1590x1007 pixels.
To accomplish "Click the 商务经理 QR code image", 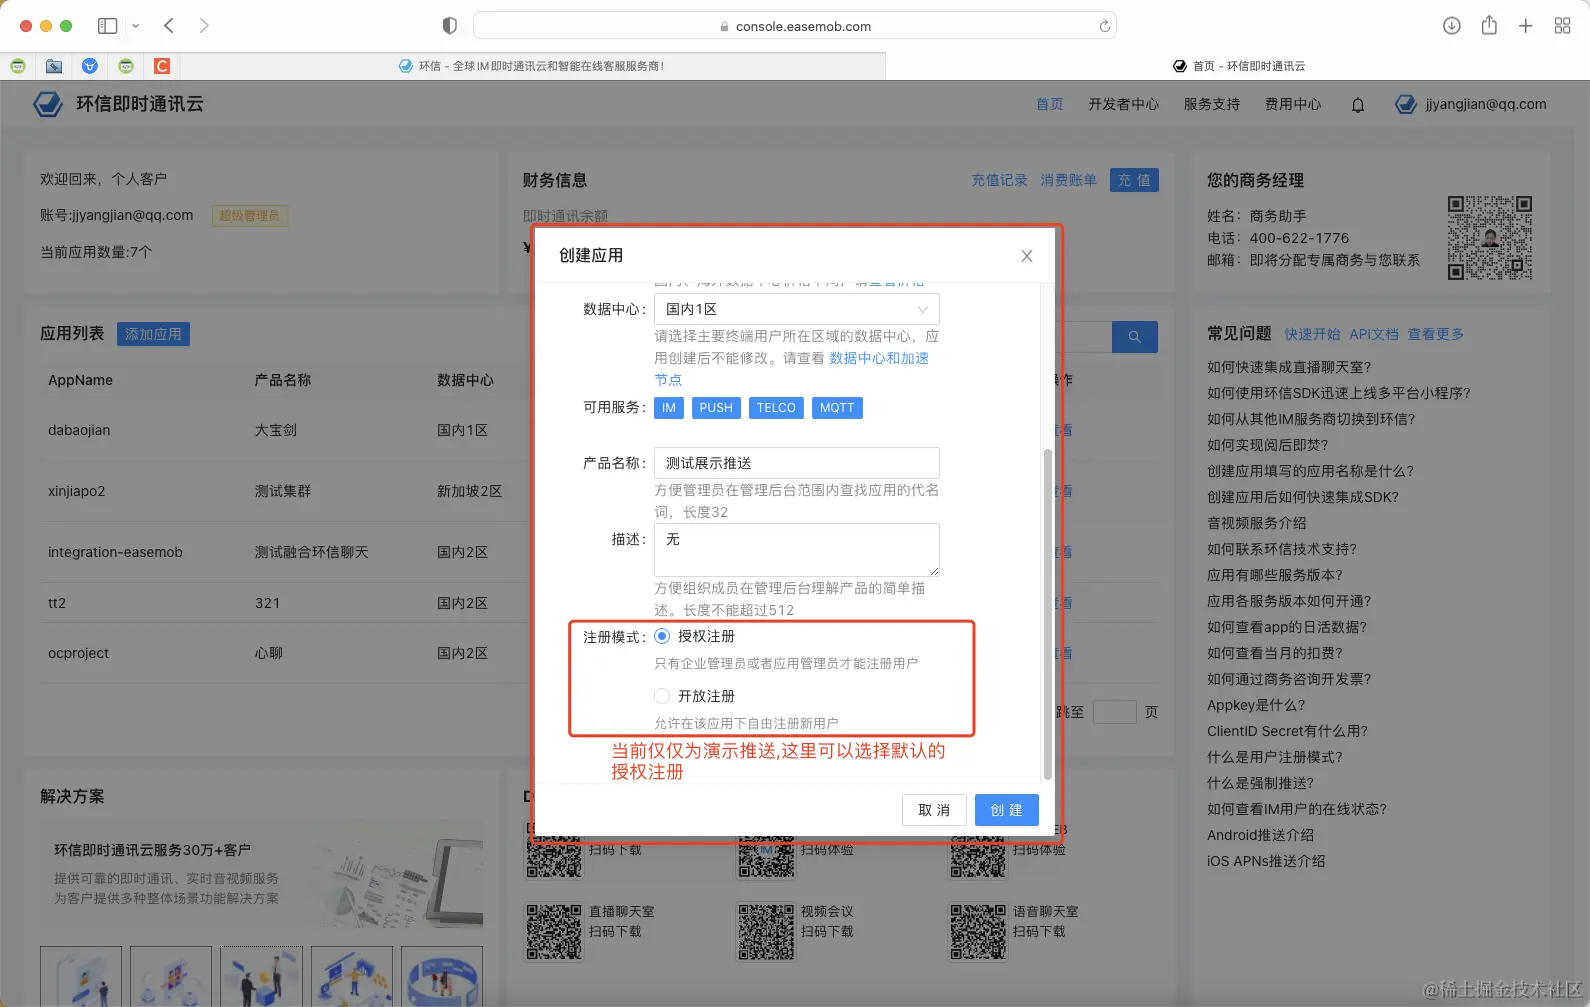I will point(1490,238).
